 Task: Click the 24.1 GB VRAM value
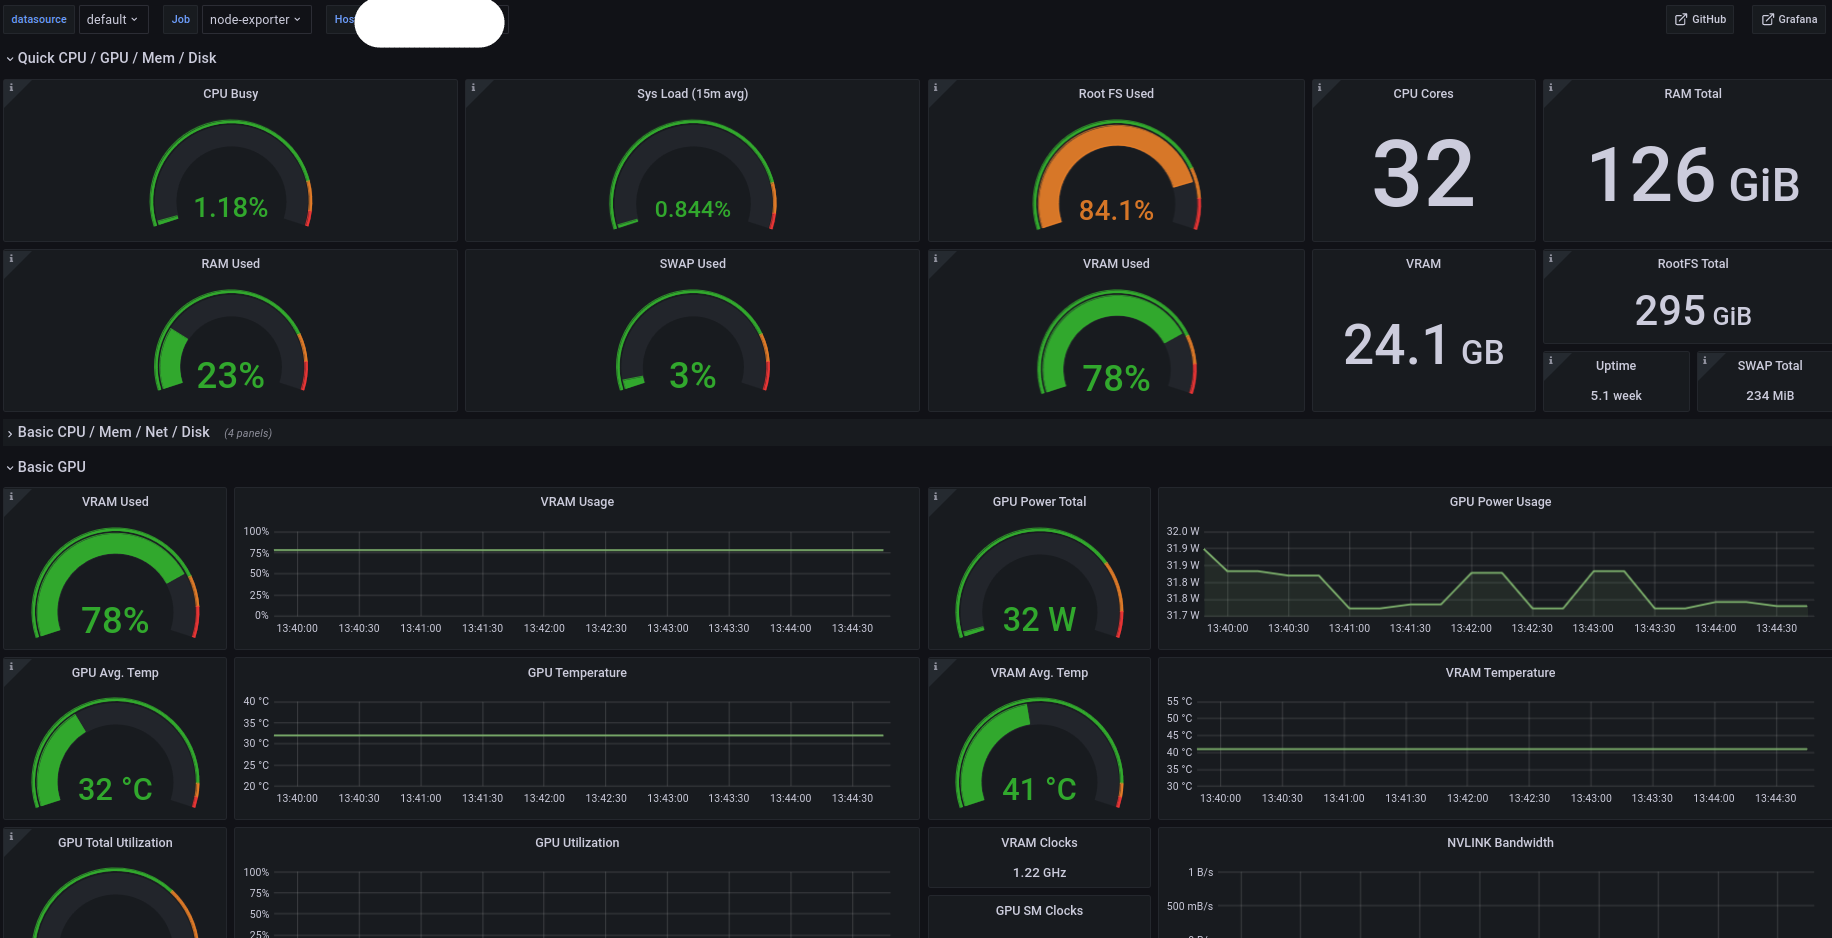pos(1423,345)
